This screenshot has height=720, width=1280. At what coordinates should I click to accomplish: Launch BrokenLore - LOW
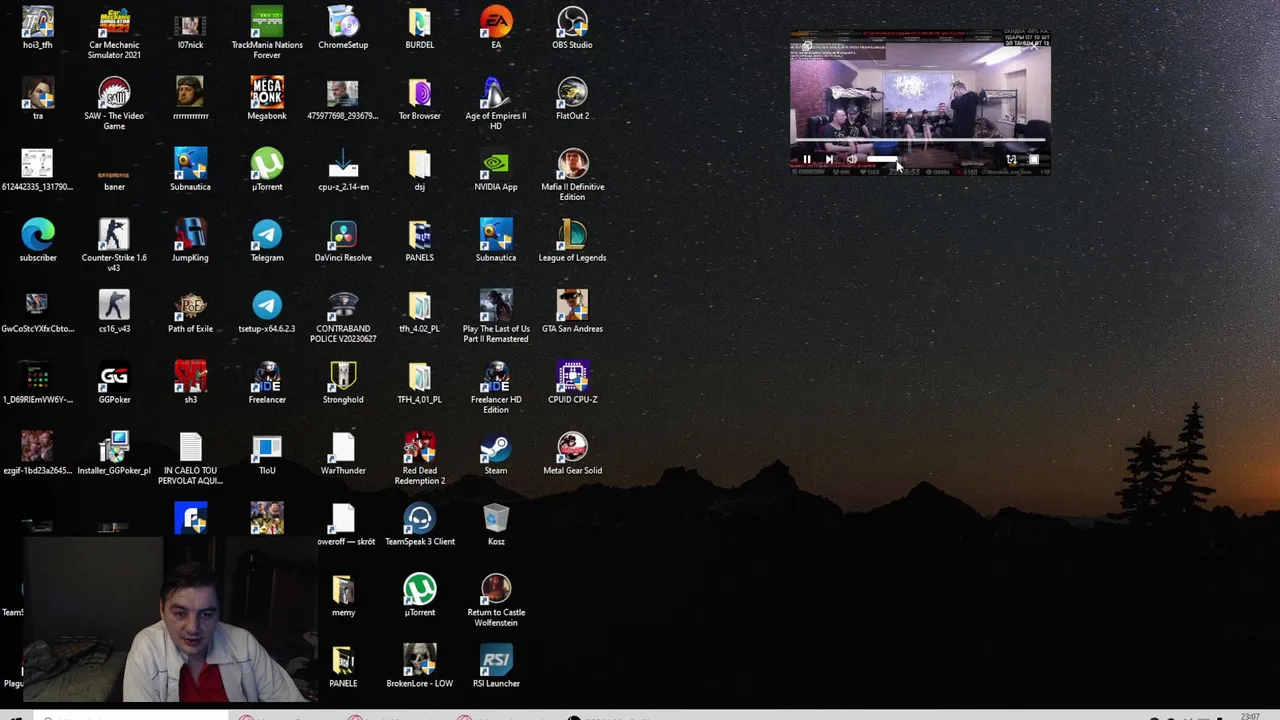point(419,666)
